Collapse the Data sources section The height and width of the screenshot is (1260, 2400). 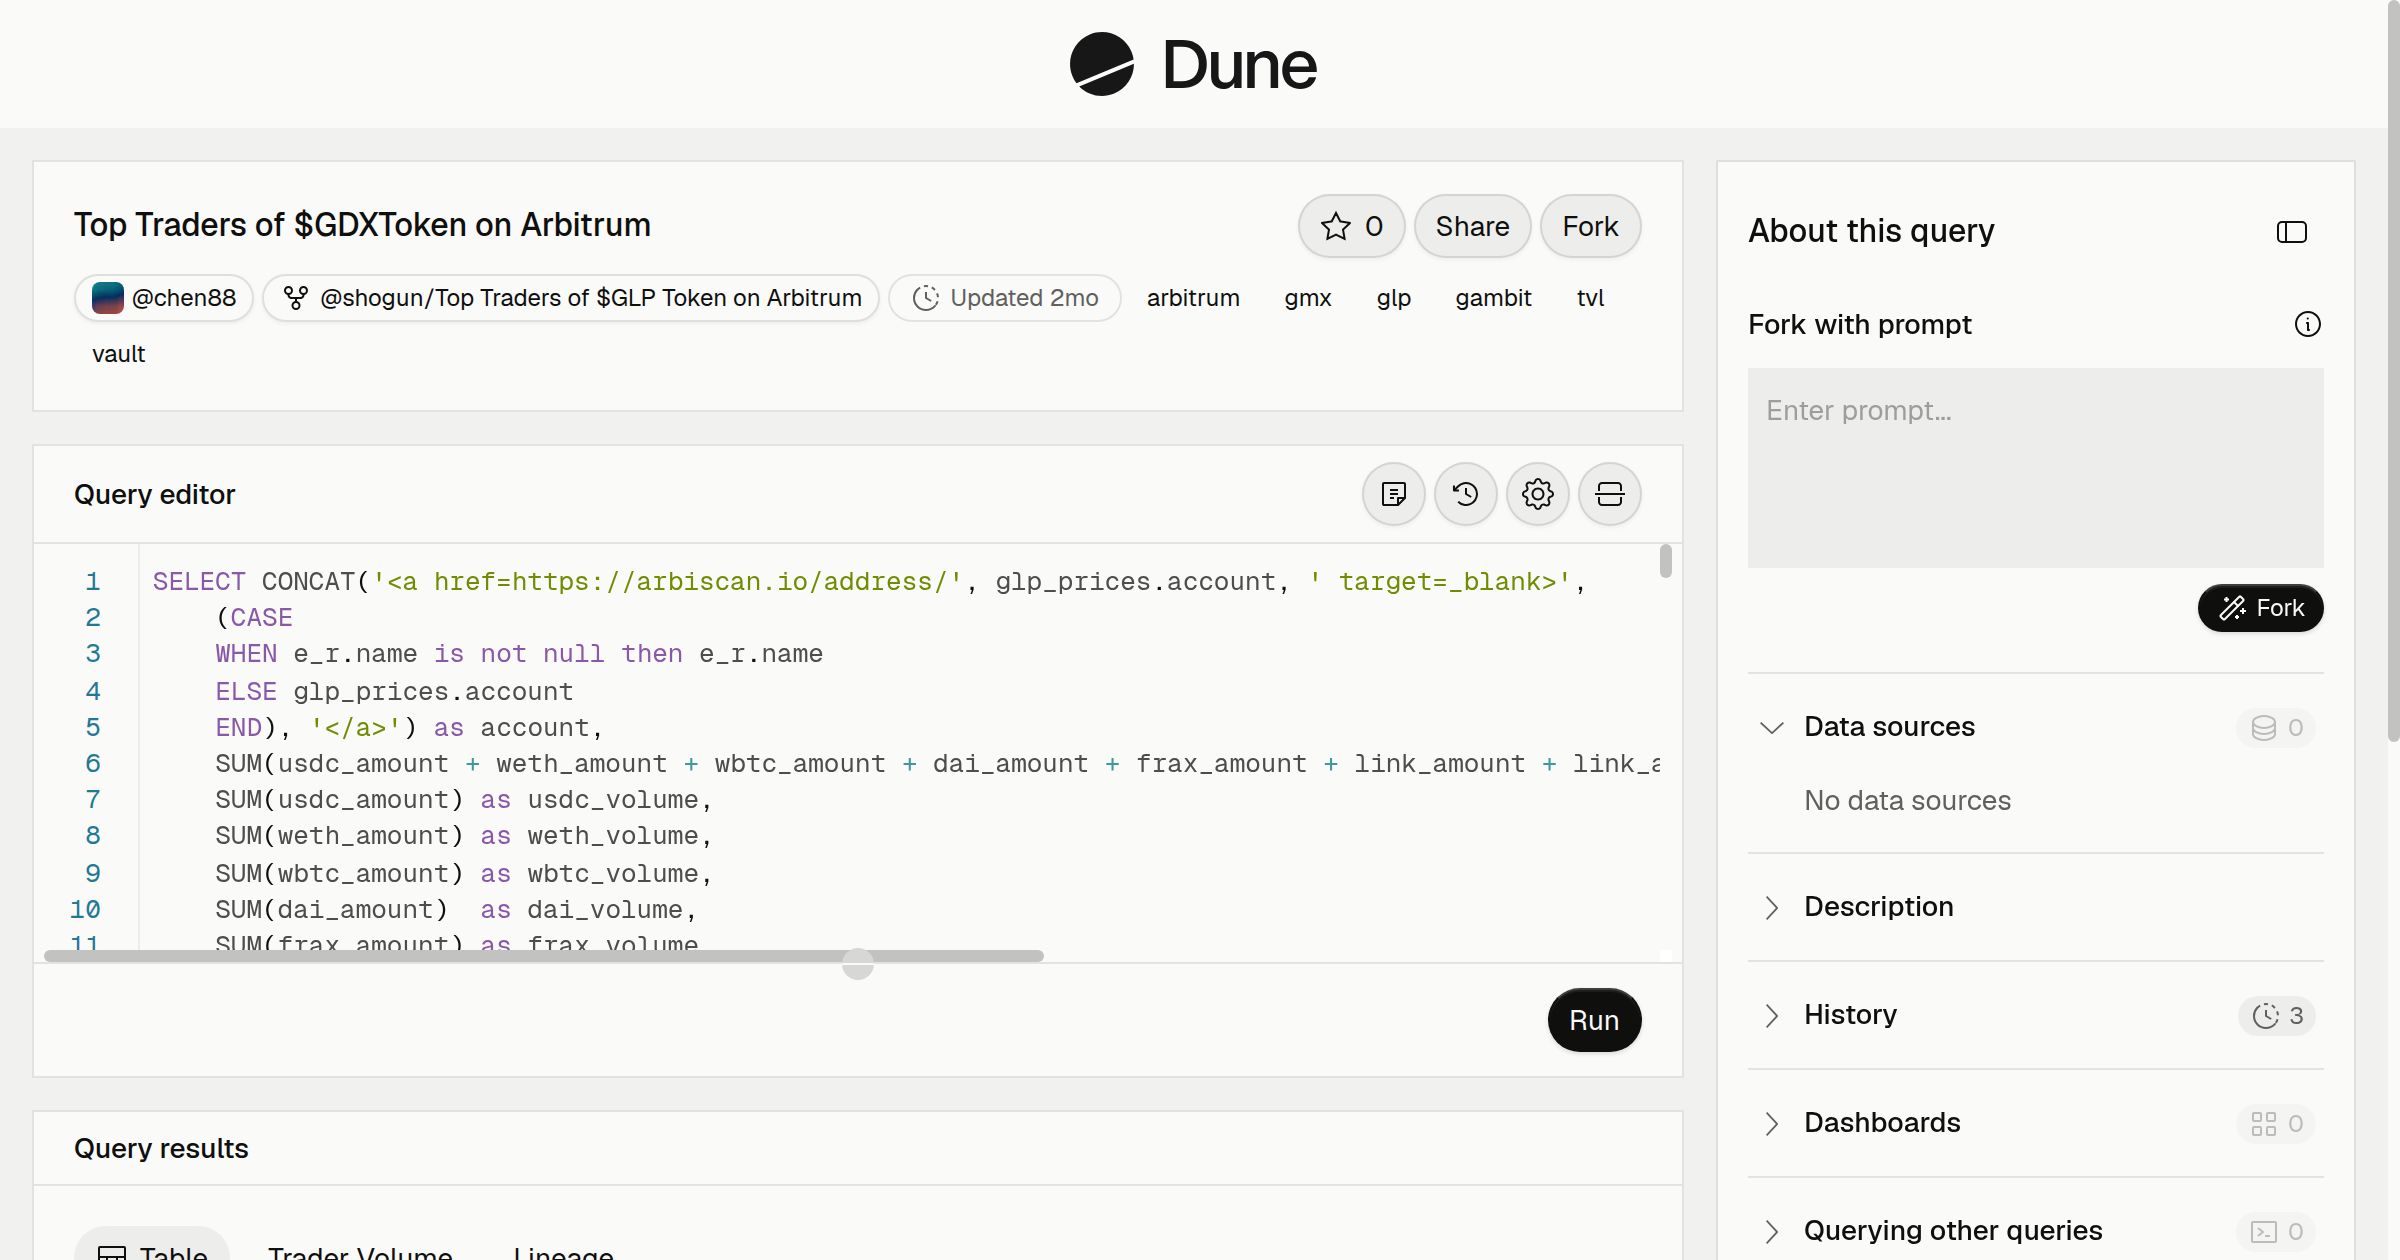click(x=1771, y=727)
